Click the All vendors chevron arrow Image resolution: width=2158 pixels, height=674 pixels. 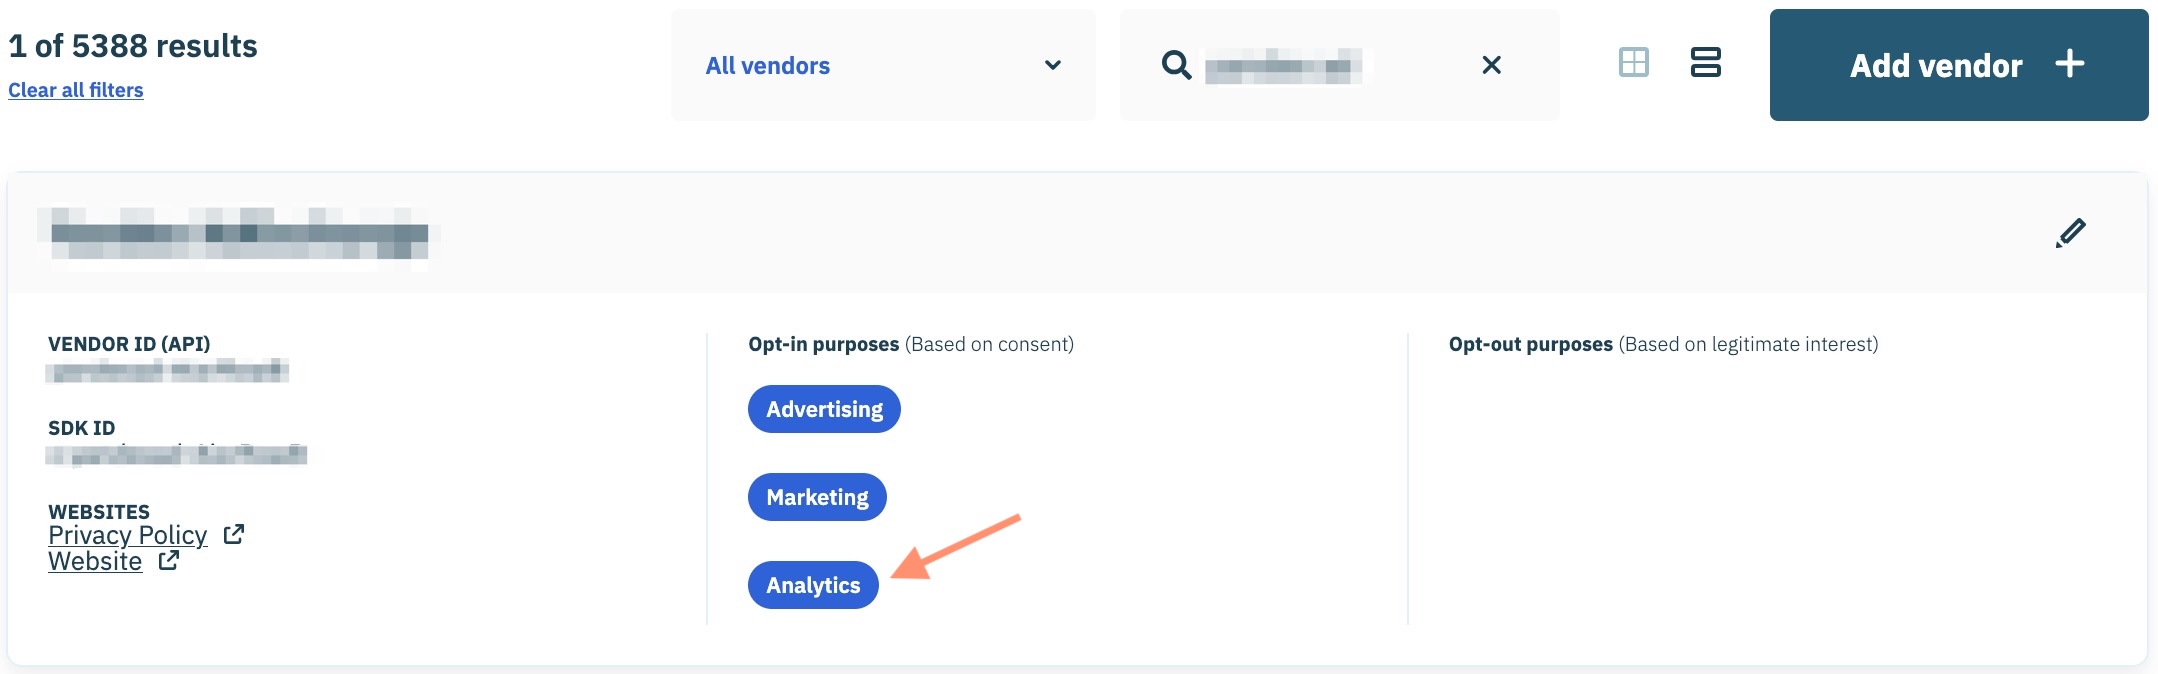tap(1052, 66)
